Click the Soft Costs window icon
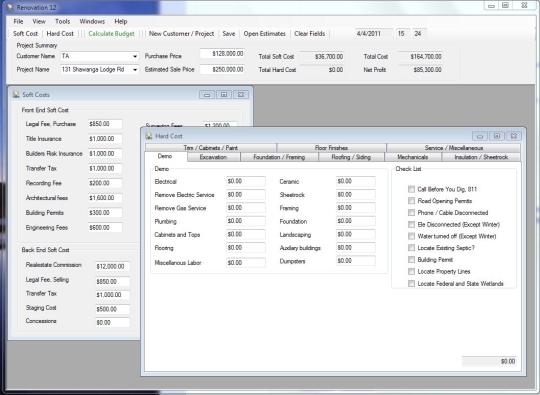This screenshot has width=540, height=395. coord(16,94)
